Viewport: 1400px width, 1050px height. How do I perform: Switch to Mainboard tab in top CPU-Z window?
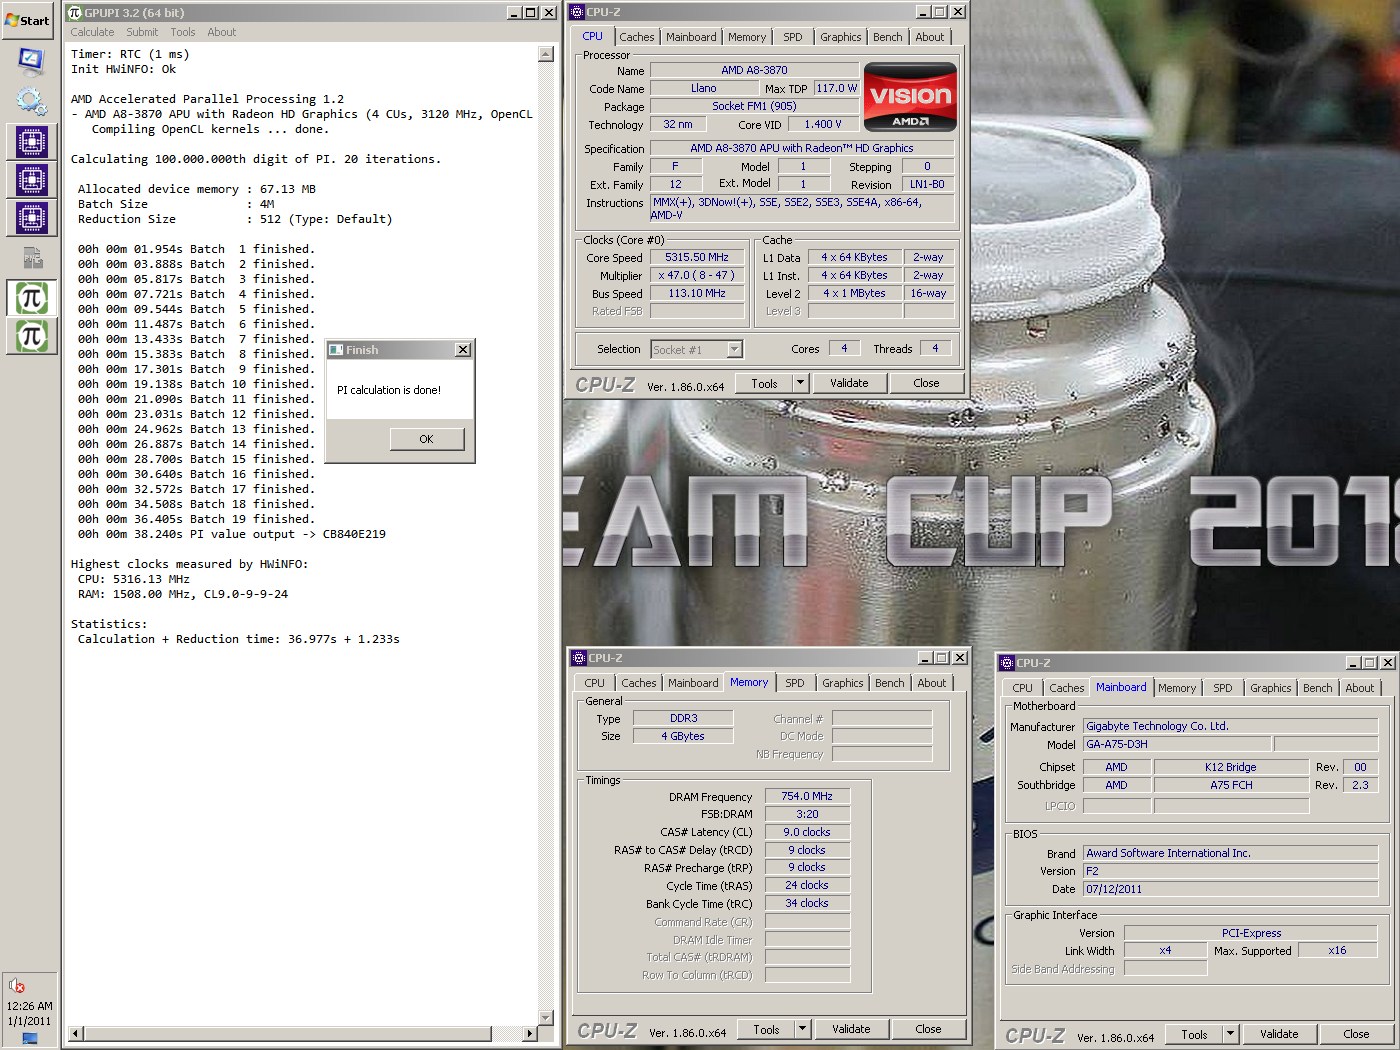tap(691, 37)
